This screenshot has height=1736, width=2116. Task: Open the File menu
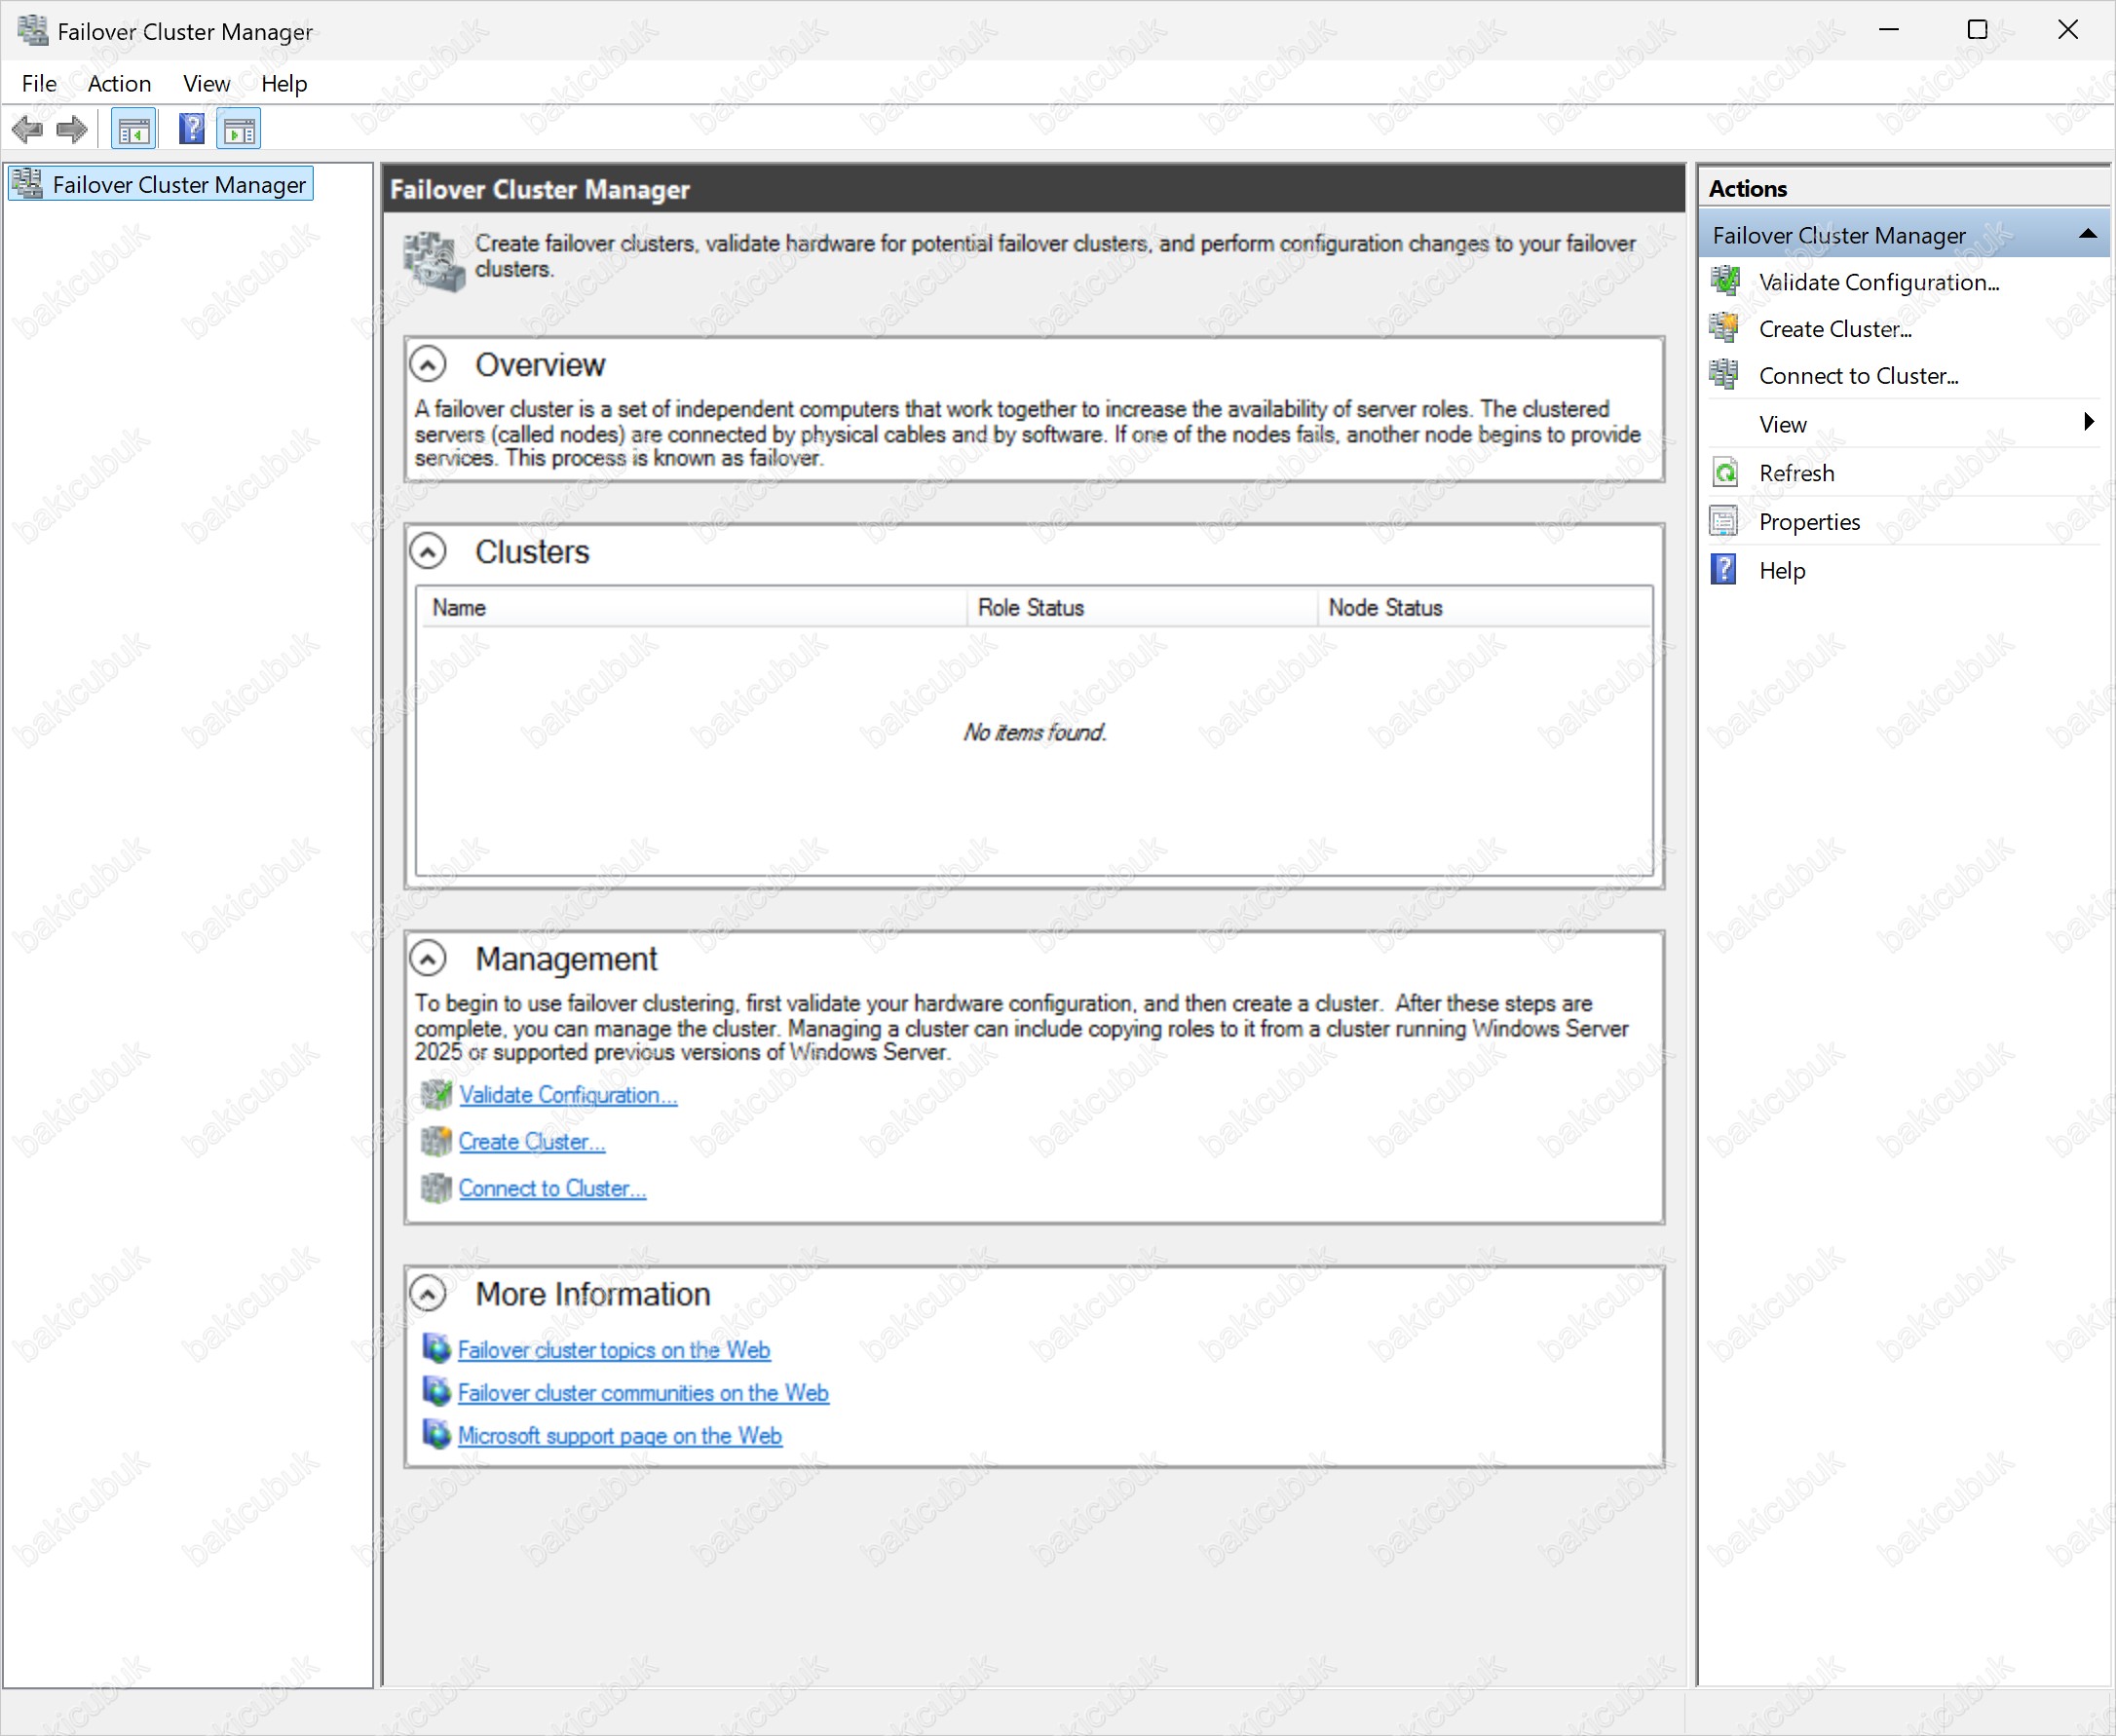click(x=39, y=84)
